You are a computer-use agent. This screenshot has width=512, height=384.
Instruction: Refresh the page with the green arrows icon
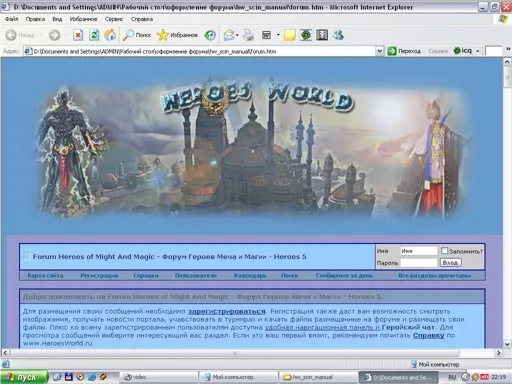click(94, 35)
